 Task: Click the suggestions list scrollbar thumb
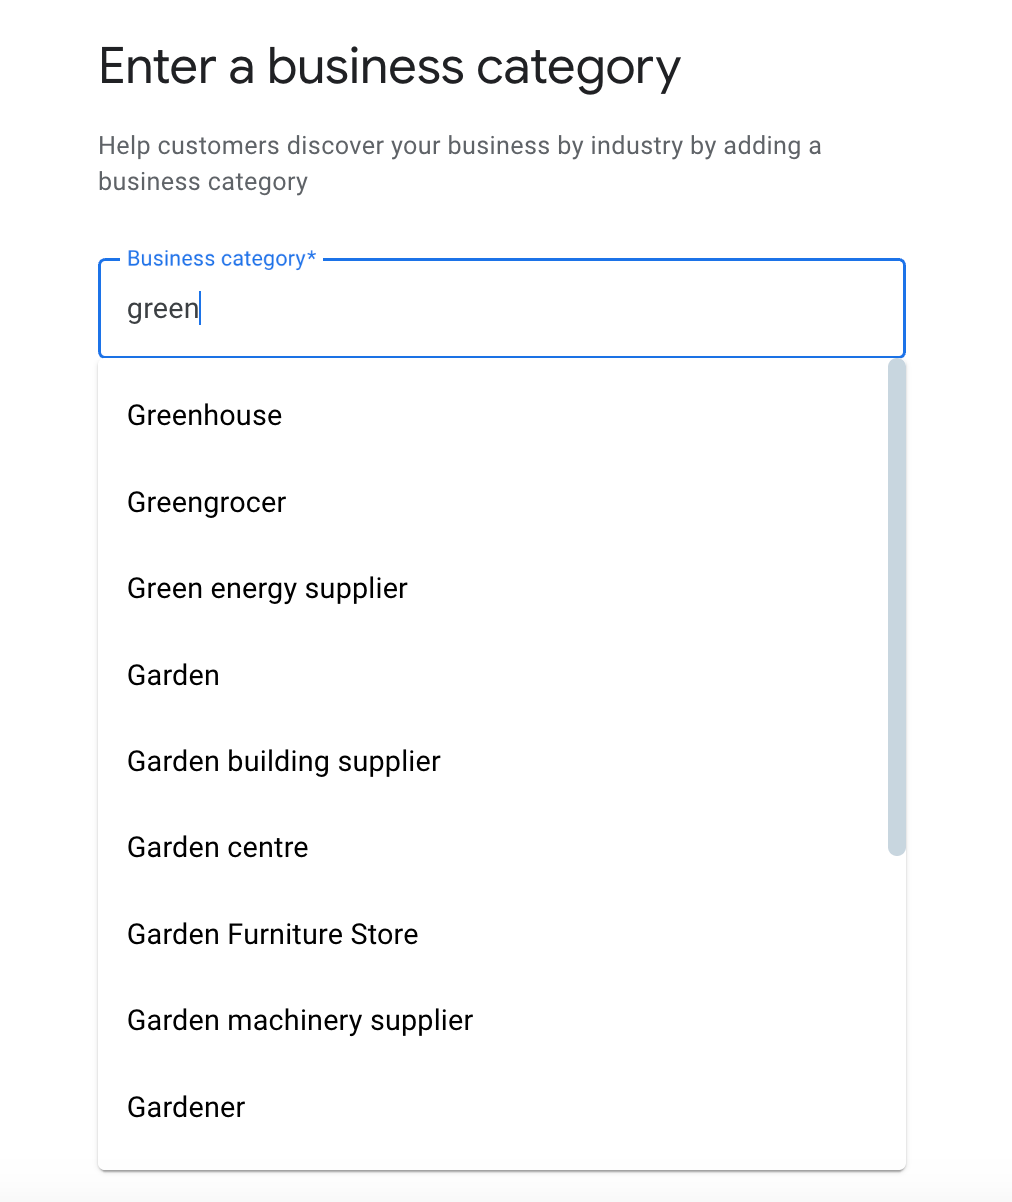pos(895,610)
